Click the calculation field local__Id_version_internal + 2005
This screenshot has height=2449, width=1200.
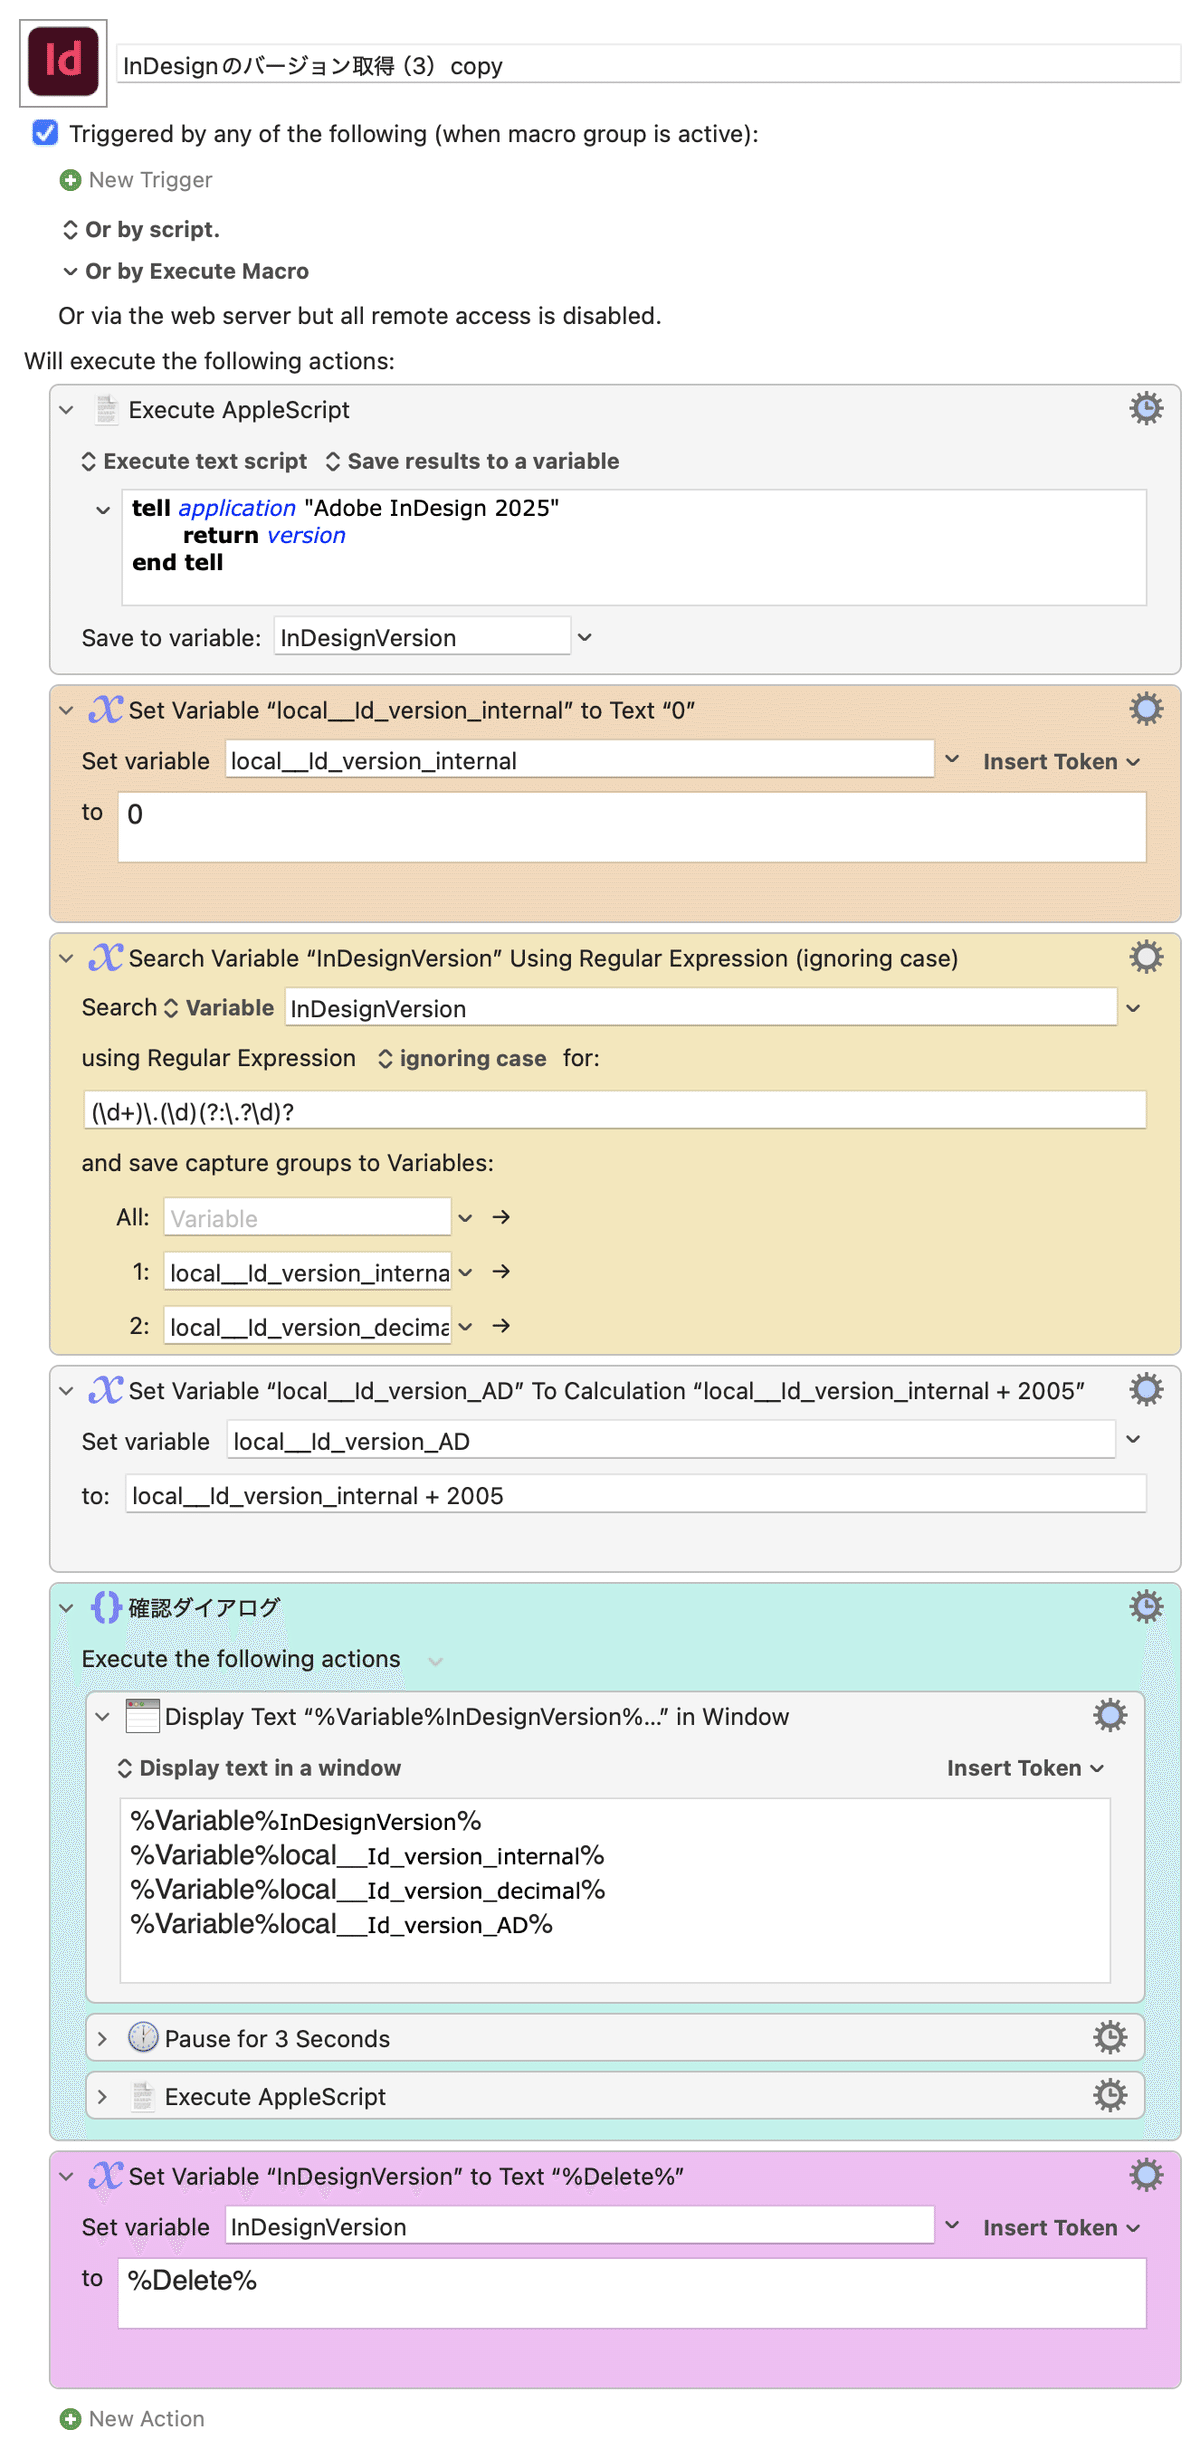(635, 1494)
